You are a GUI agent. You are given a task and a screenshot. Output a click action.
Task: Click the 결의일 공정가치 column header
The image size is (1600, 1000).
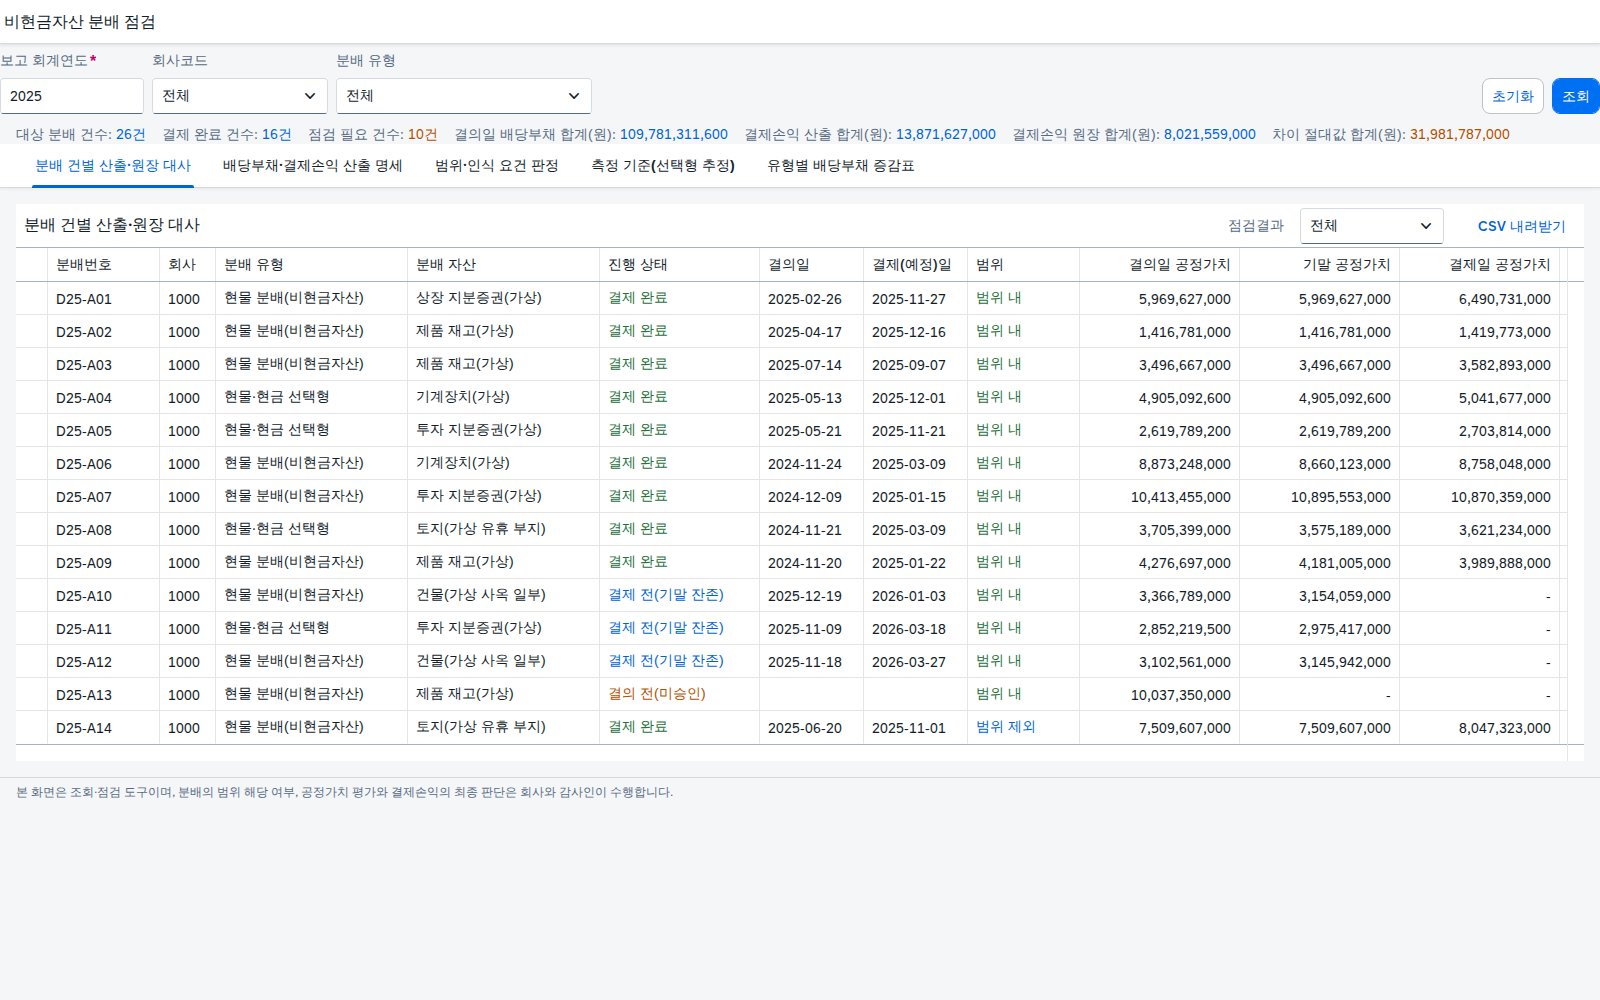(1159, 265)
